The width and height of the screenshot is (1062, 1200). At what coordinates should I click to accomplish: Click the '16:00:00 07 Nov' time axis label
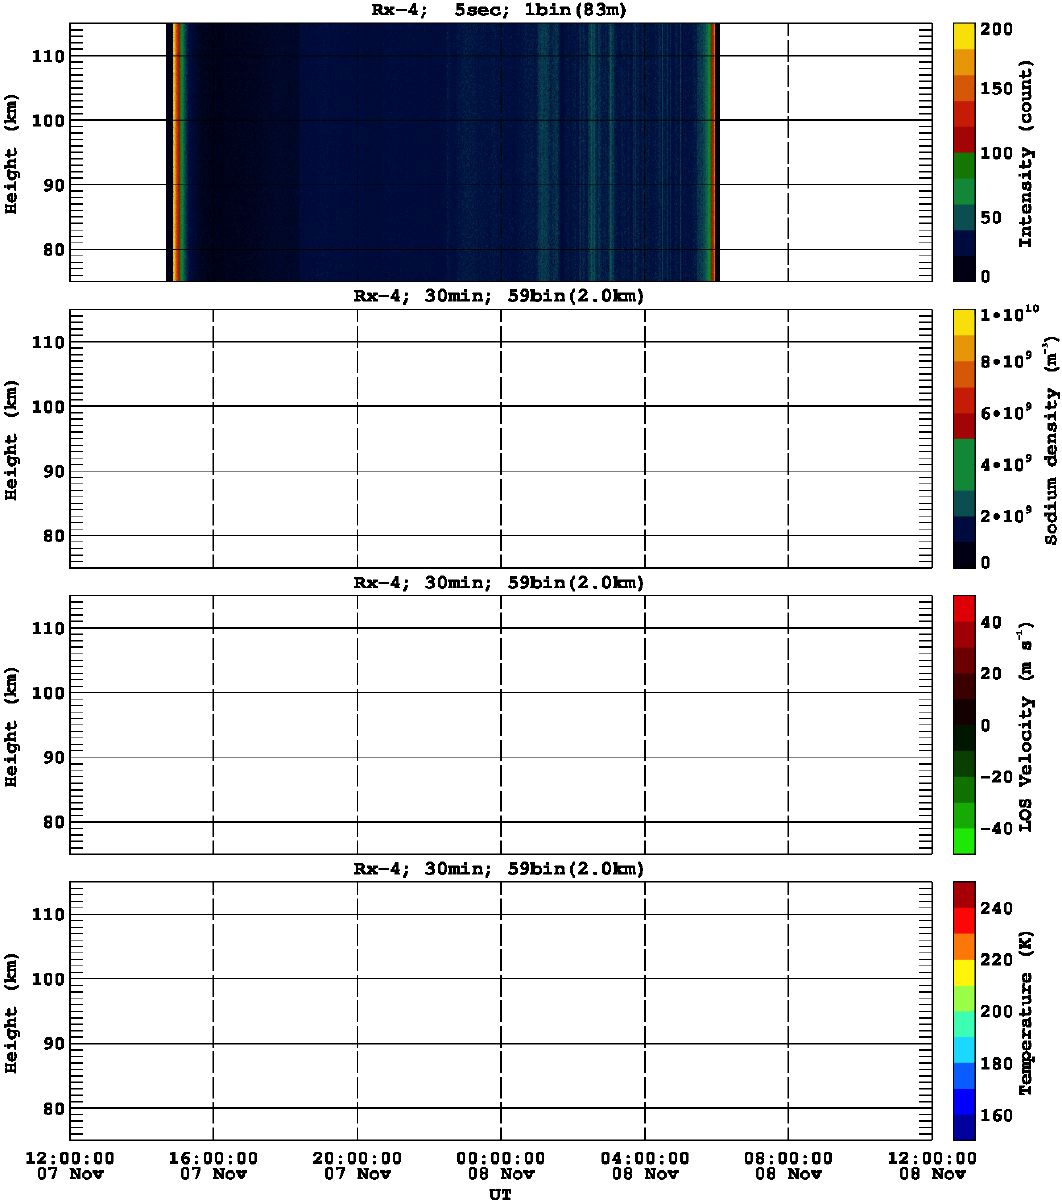click(213, 1165)
